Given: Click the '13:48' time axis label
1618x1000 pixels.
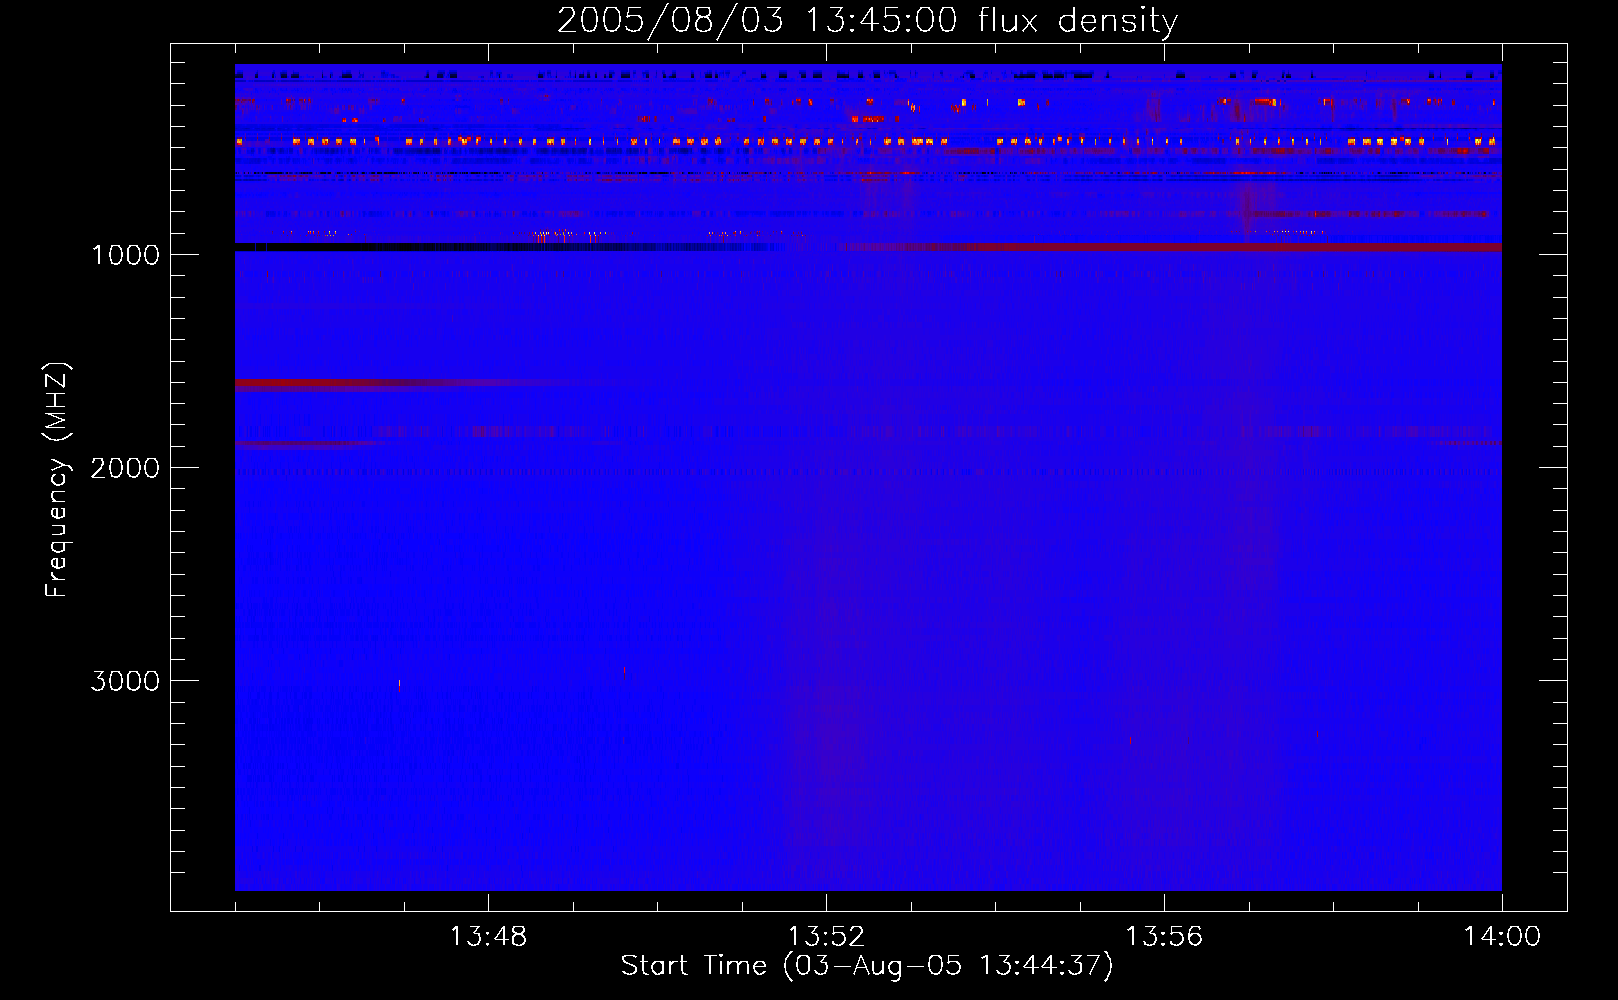Looking at the screenshot, I should click(x=488, y=937).
